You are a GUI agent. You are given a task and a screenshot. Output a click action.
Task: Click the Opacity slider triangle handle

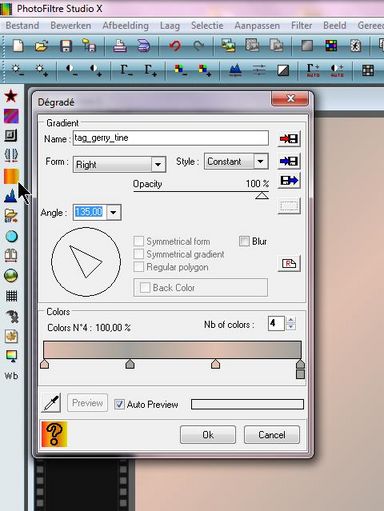pos(262,195)
